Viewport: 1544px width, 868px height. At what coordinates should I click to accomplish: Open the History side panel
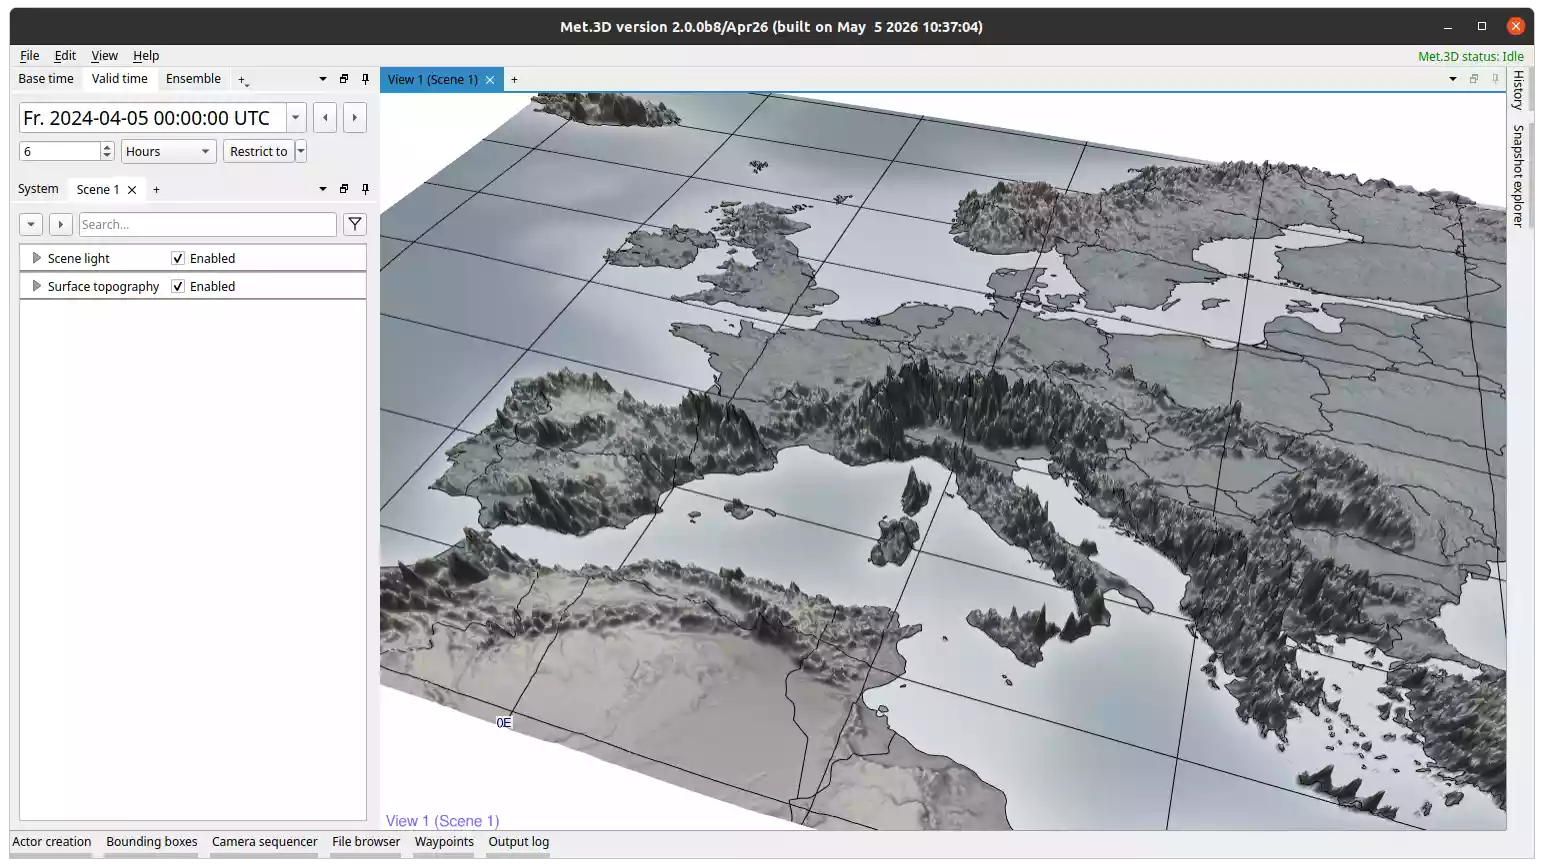coord(1518,90)
